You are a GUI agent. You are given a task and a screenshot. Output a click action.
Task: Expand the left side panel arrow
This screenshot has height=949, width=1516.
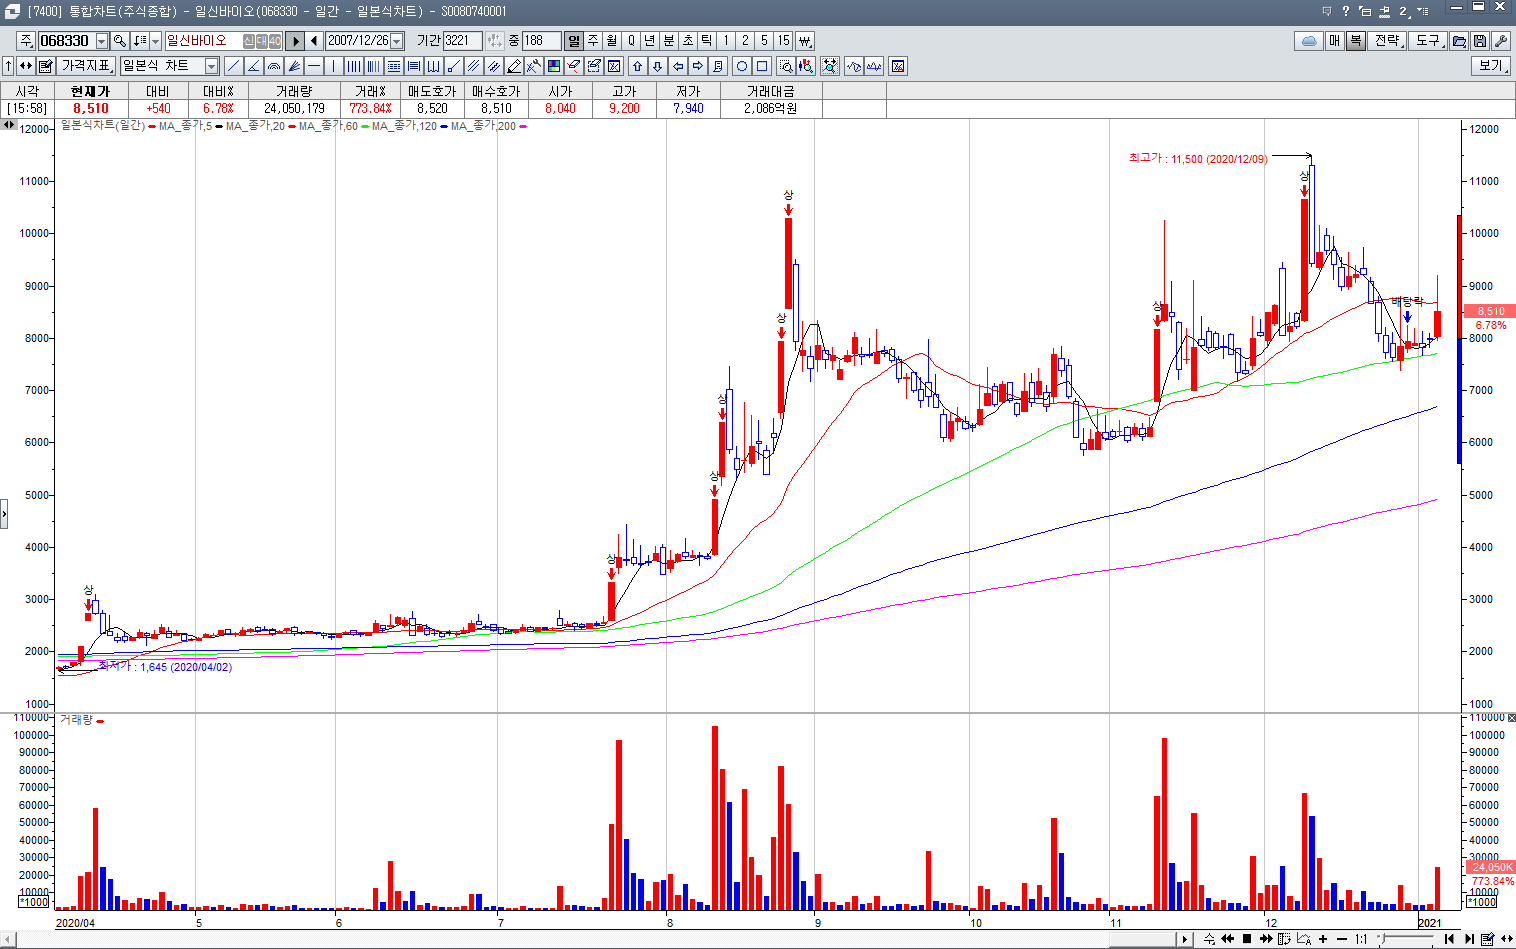click(x=4, y=514)
